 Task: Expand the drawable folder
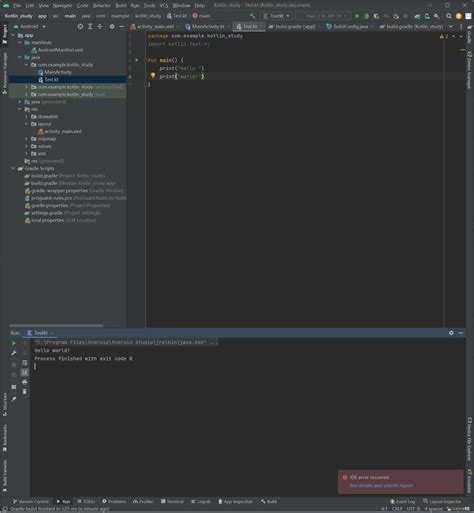pyautogui.click(x=26, y=117)
